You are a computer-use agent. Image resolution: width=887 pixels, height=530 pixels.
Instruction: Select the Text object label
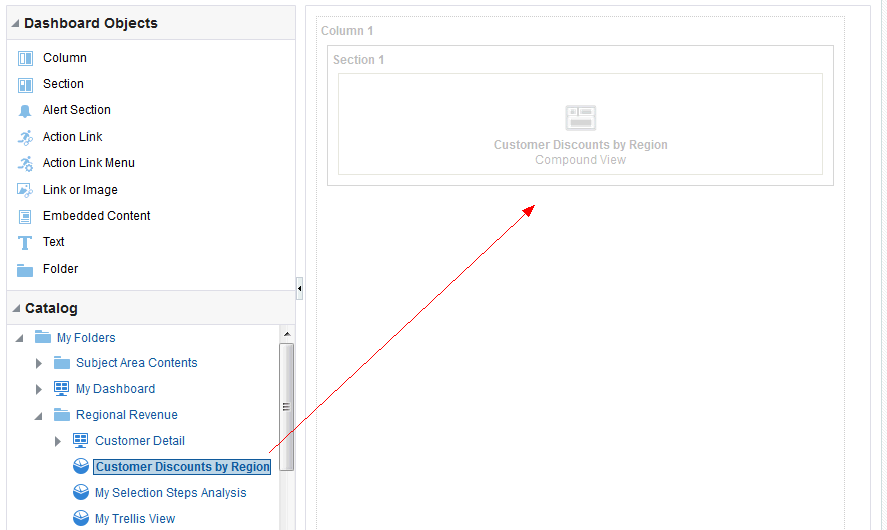54,242
